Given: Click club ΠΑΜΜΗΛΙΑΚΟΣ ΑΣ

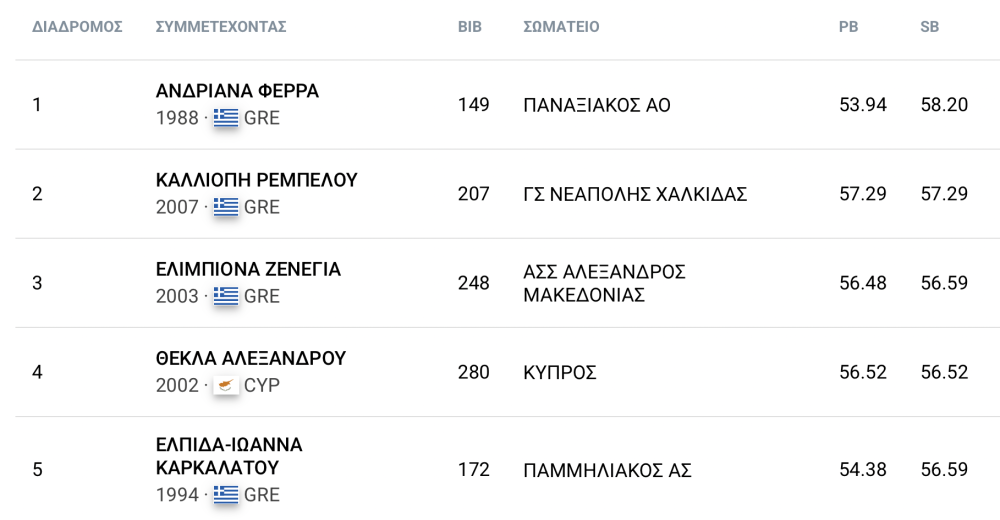Looking at the screenshot, I should click(x=607, y=471).
